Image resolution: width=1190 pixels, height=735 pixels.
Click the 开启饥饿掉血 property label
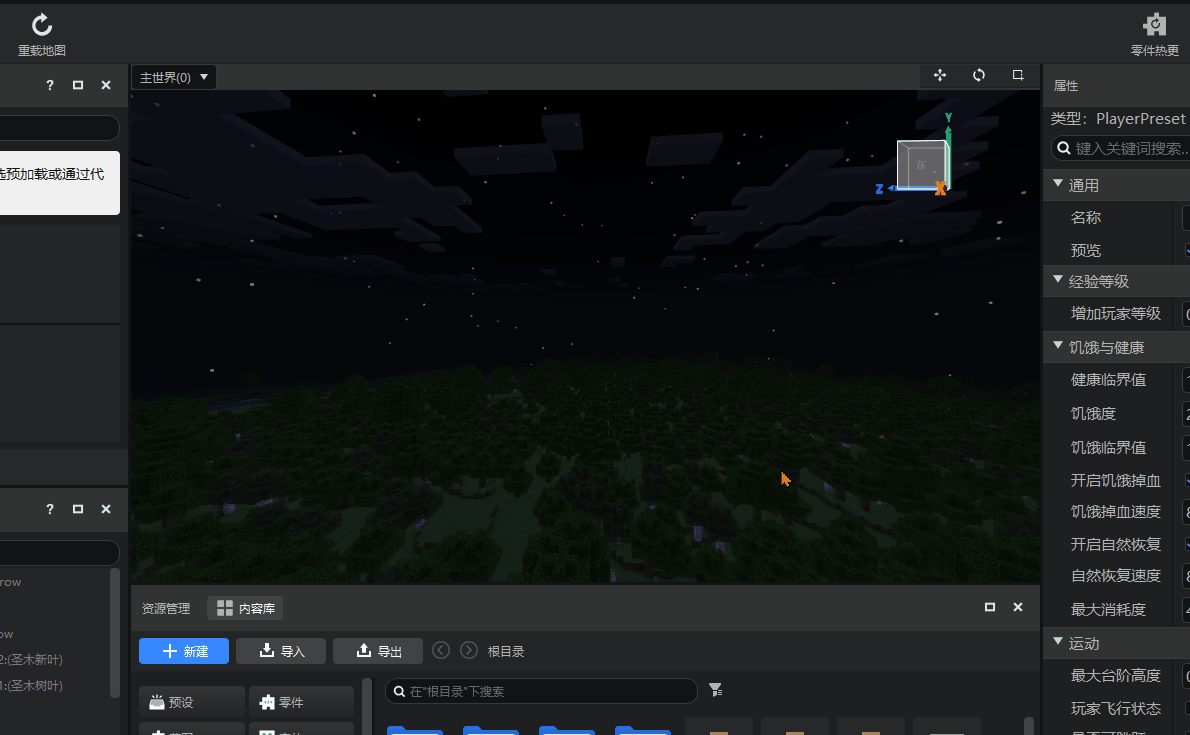tap(1116, 481)
